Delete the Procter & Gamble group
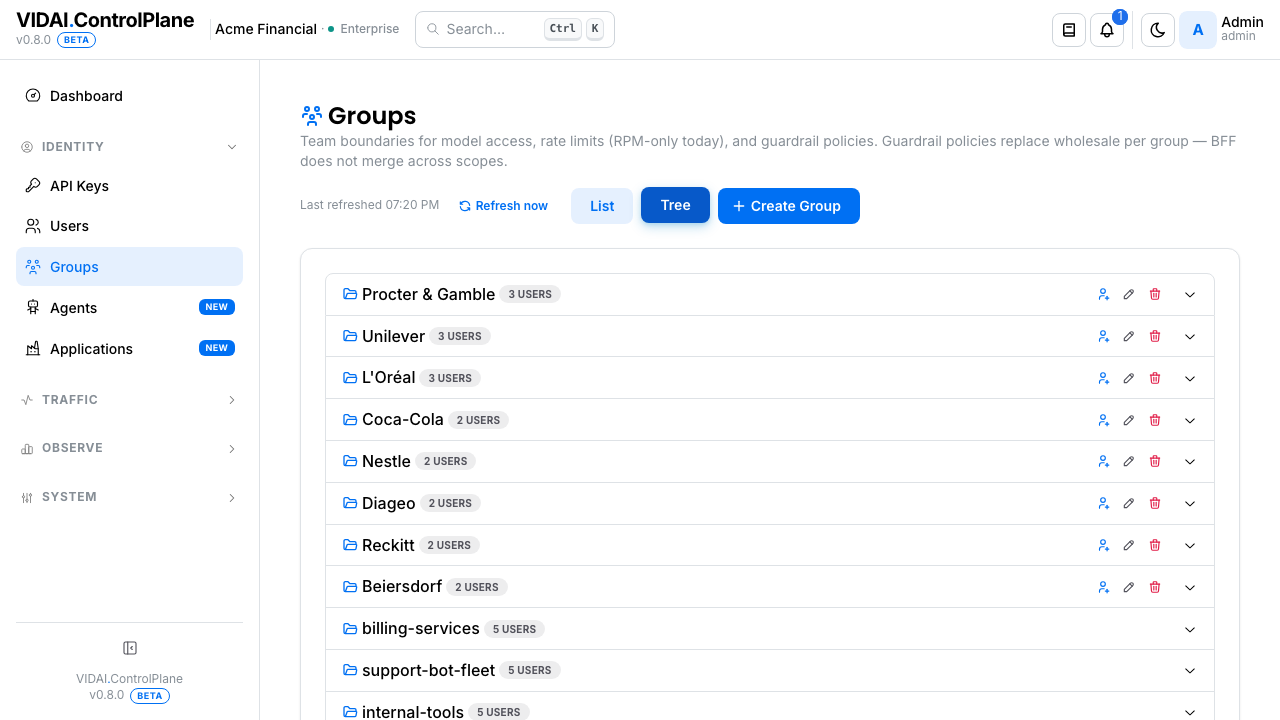The height and width of the screenshot is (720, 1280). tap(1155, 294)
